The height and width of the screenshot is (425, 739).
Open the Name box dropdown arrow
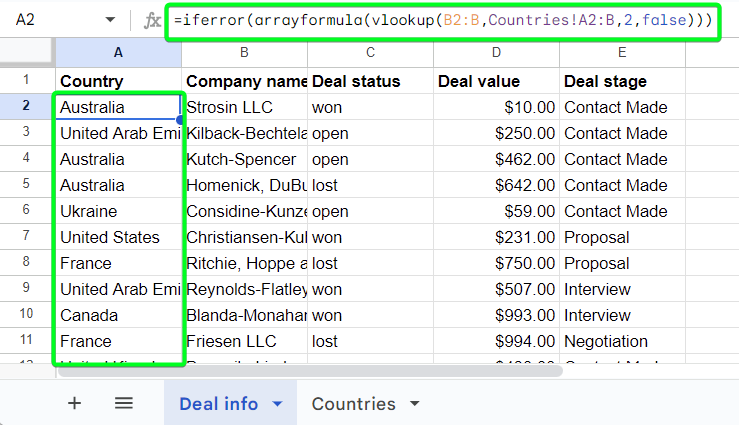pos(110,20)
